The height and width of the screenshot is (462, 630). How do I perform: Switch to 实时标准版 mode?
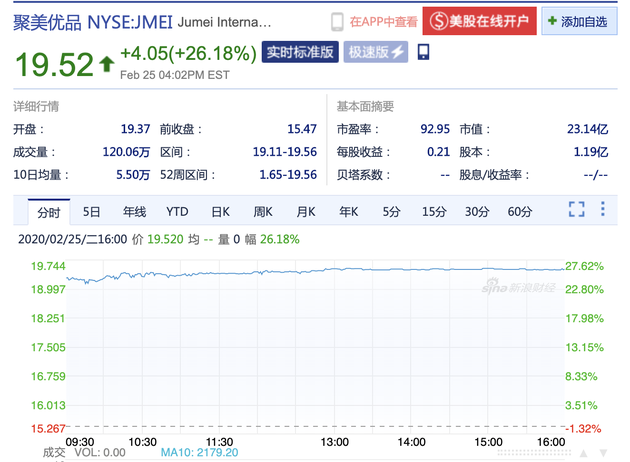299,52
